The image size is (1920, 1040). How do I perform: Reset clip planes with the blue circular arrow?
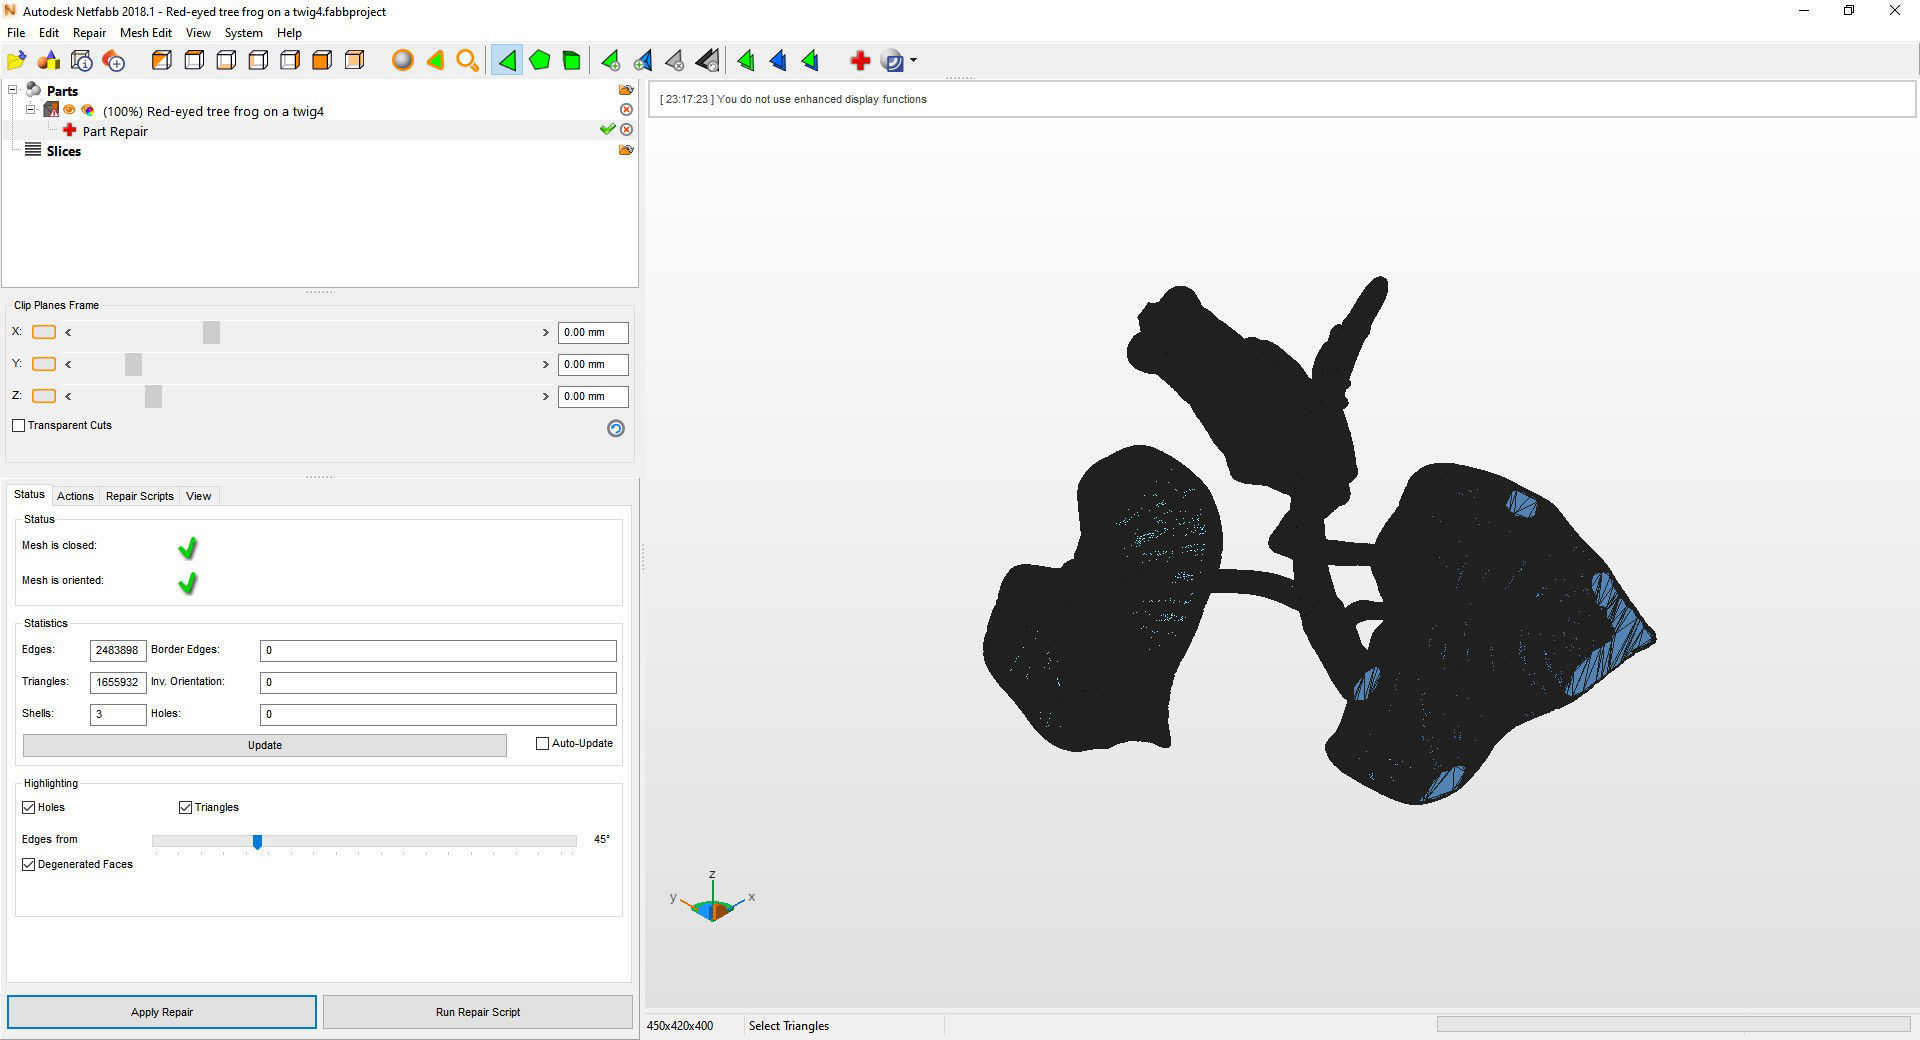click(x=616, y=428)
